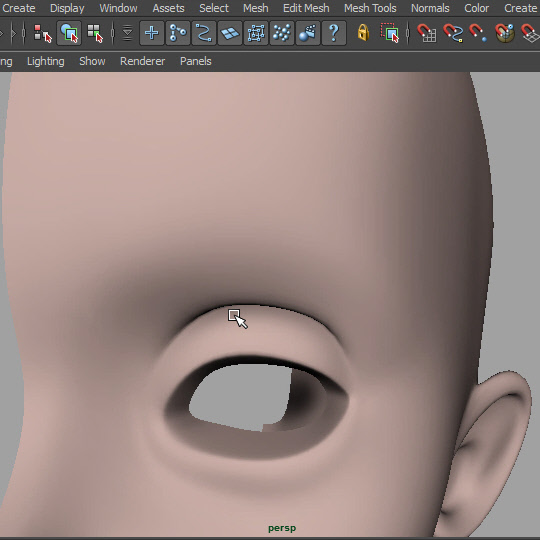Open the Mesh Tools menu
The width and height of the screenshot is (540, 540).
pyautogui.click(x=370, y=8)
